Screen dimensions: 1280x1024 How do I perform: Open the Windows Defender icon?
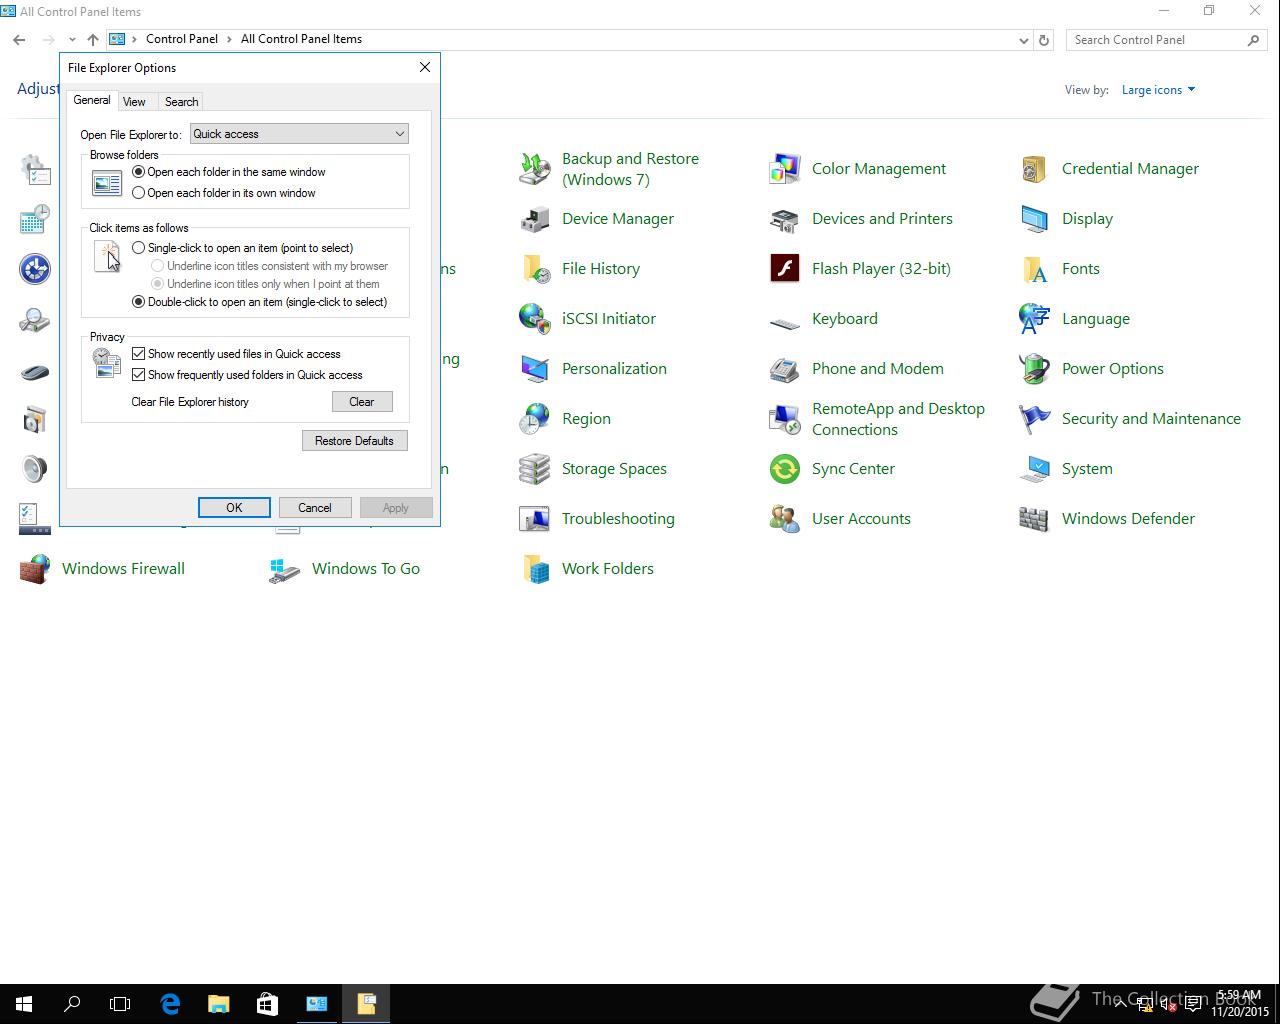click(x=1035, y=519)
